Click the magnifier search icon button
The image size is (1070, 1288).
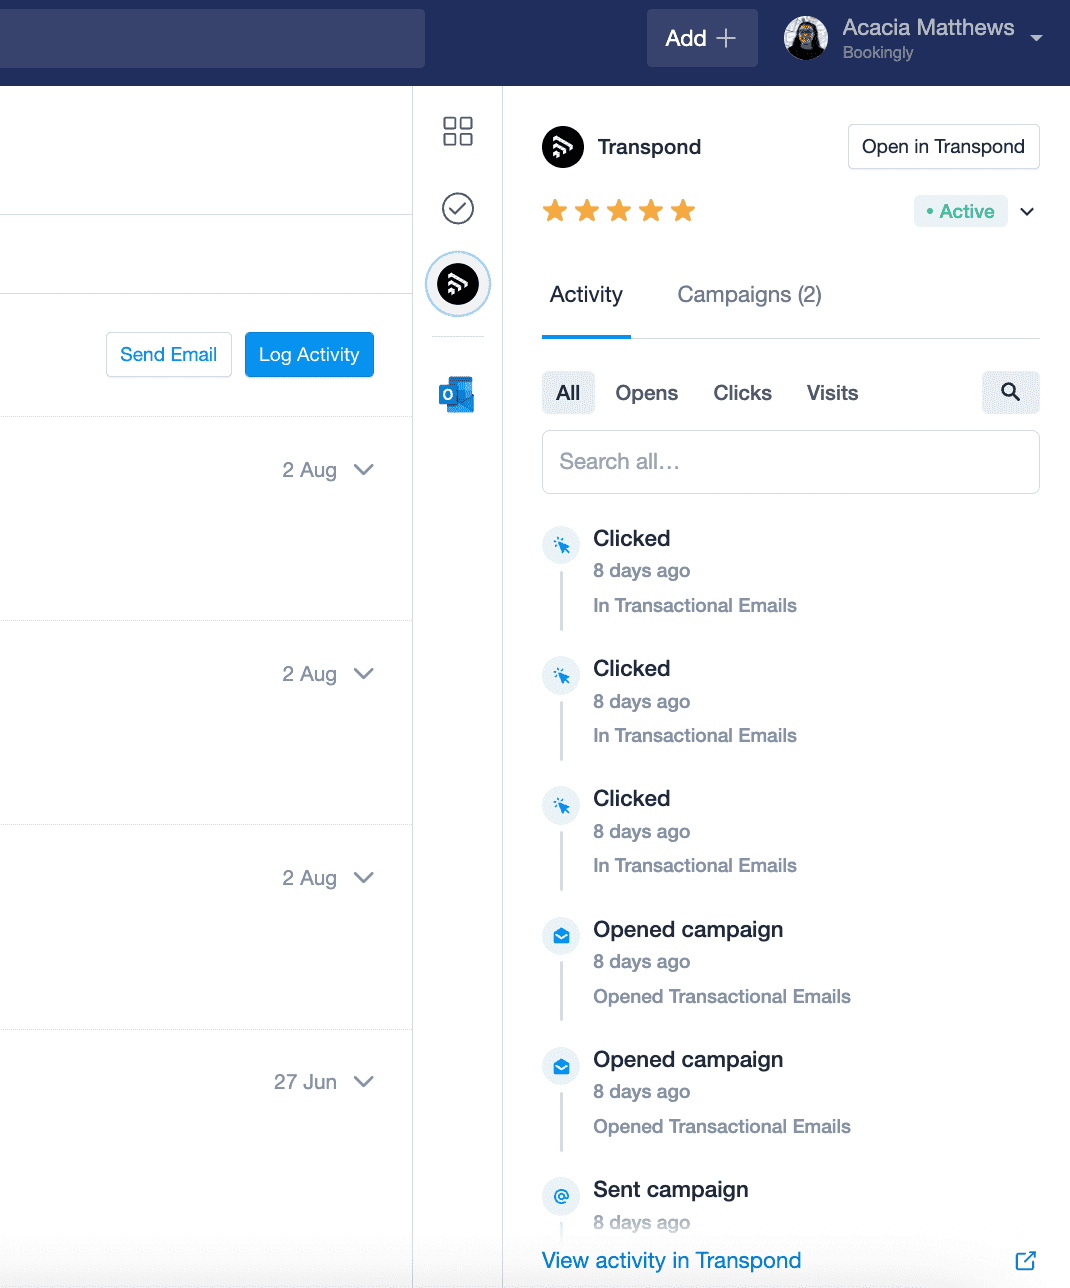point(1011,392)
